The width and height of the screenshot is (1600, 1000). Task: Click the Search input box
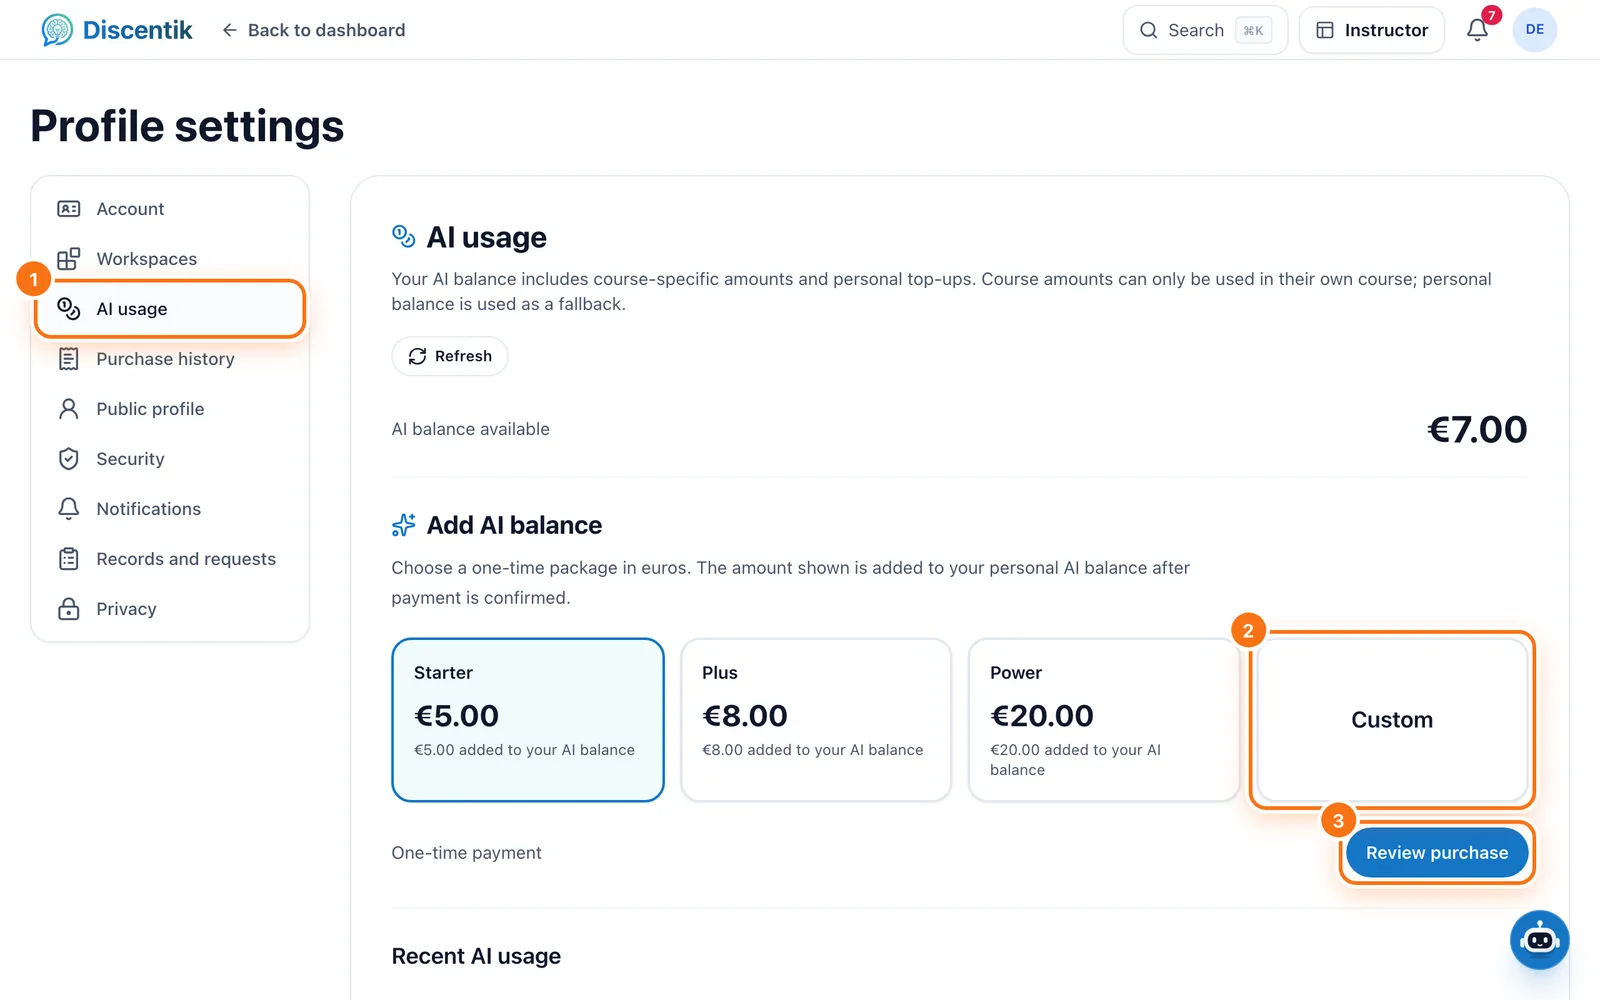pyautogui.click(x=1205, y=30)
